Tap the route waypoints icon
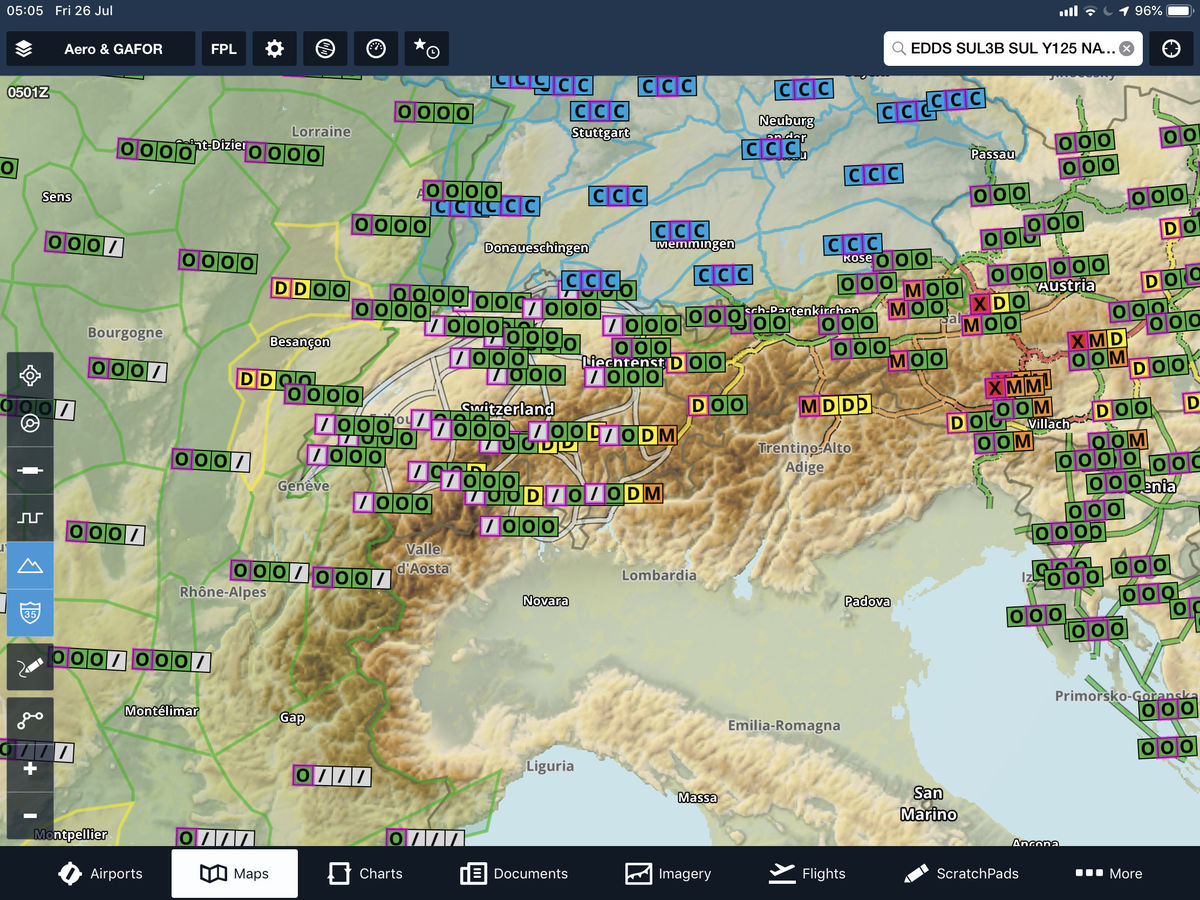Viewport: 1200px width, 900px height. (31, 719)
